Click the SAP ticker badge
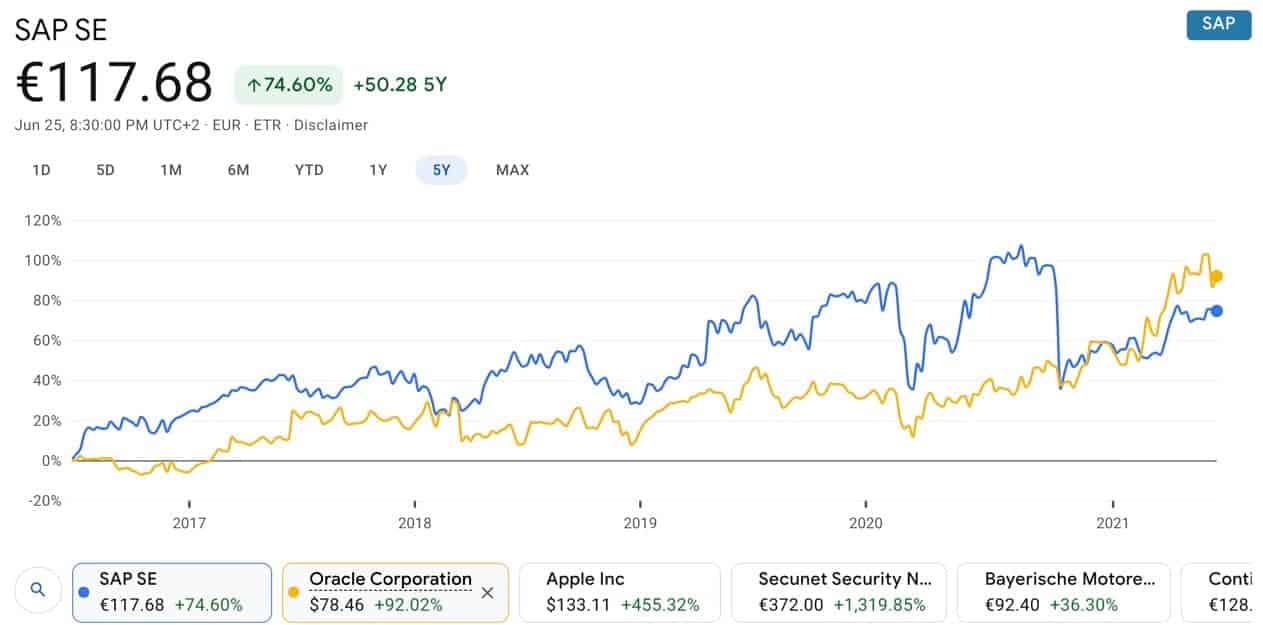This screenshot has height=625, width=1263. pos(1218,24)
